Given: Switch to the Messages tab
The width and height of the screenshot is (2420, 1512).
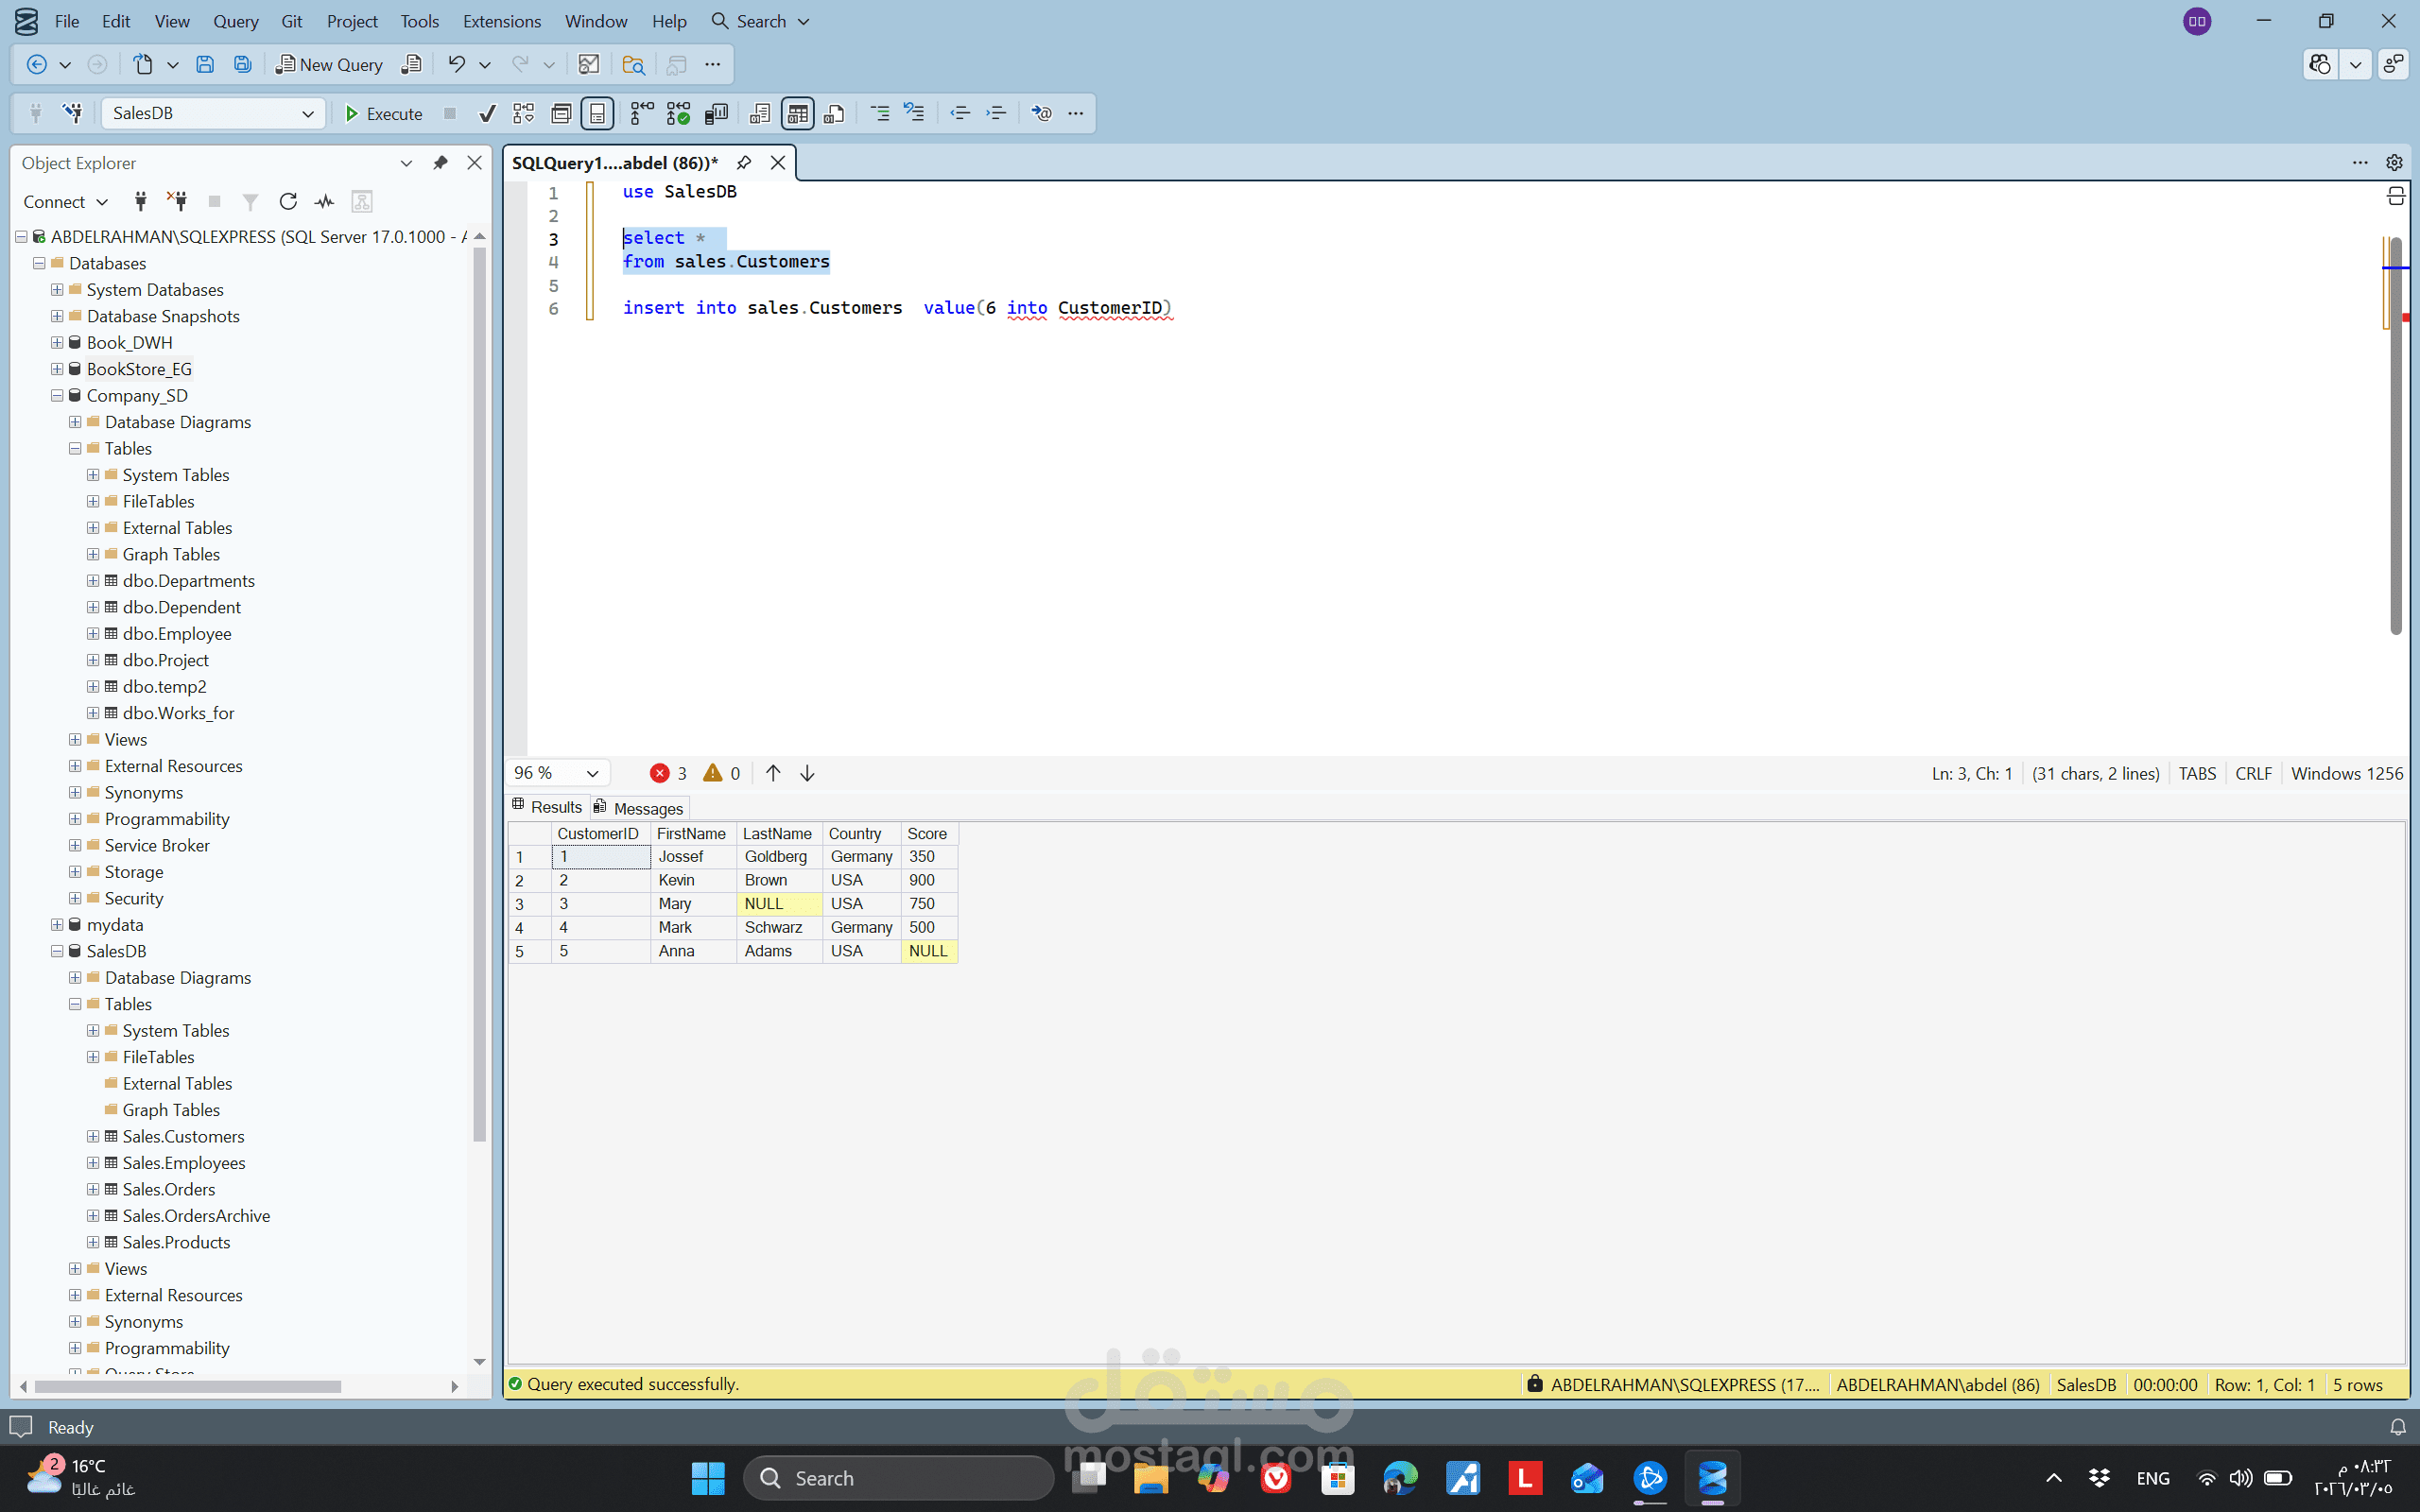Looking at the screenshot, I should click(x=648, y=807).
